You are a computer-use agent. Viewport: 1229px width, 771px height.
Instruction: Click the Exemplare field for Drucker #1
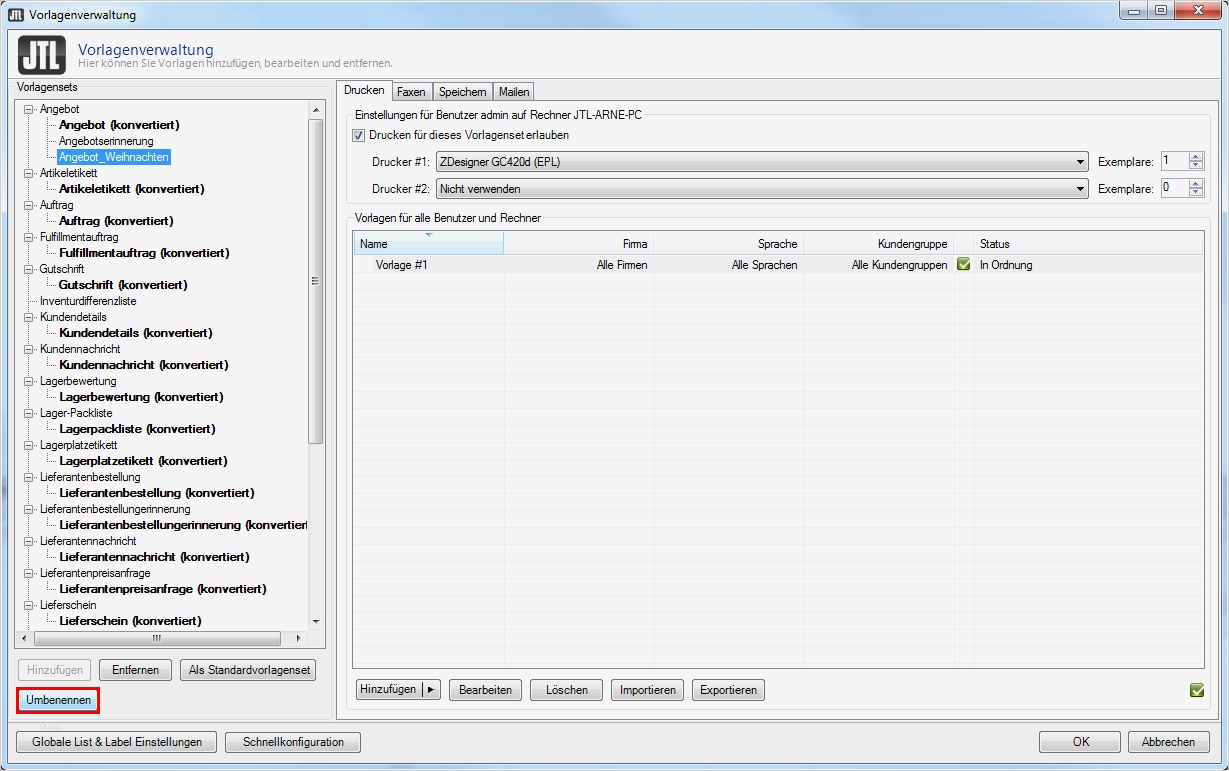point(1175,162)
